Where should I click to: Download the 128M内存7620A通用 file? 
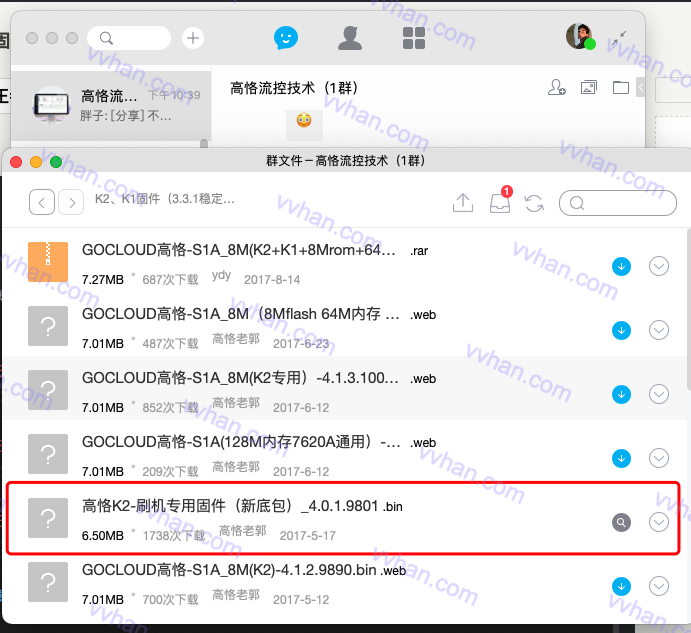point(621,458)
